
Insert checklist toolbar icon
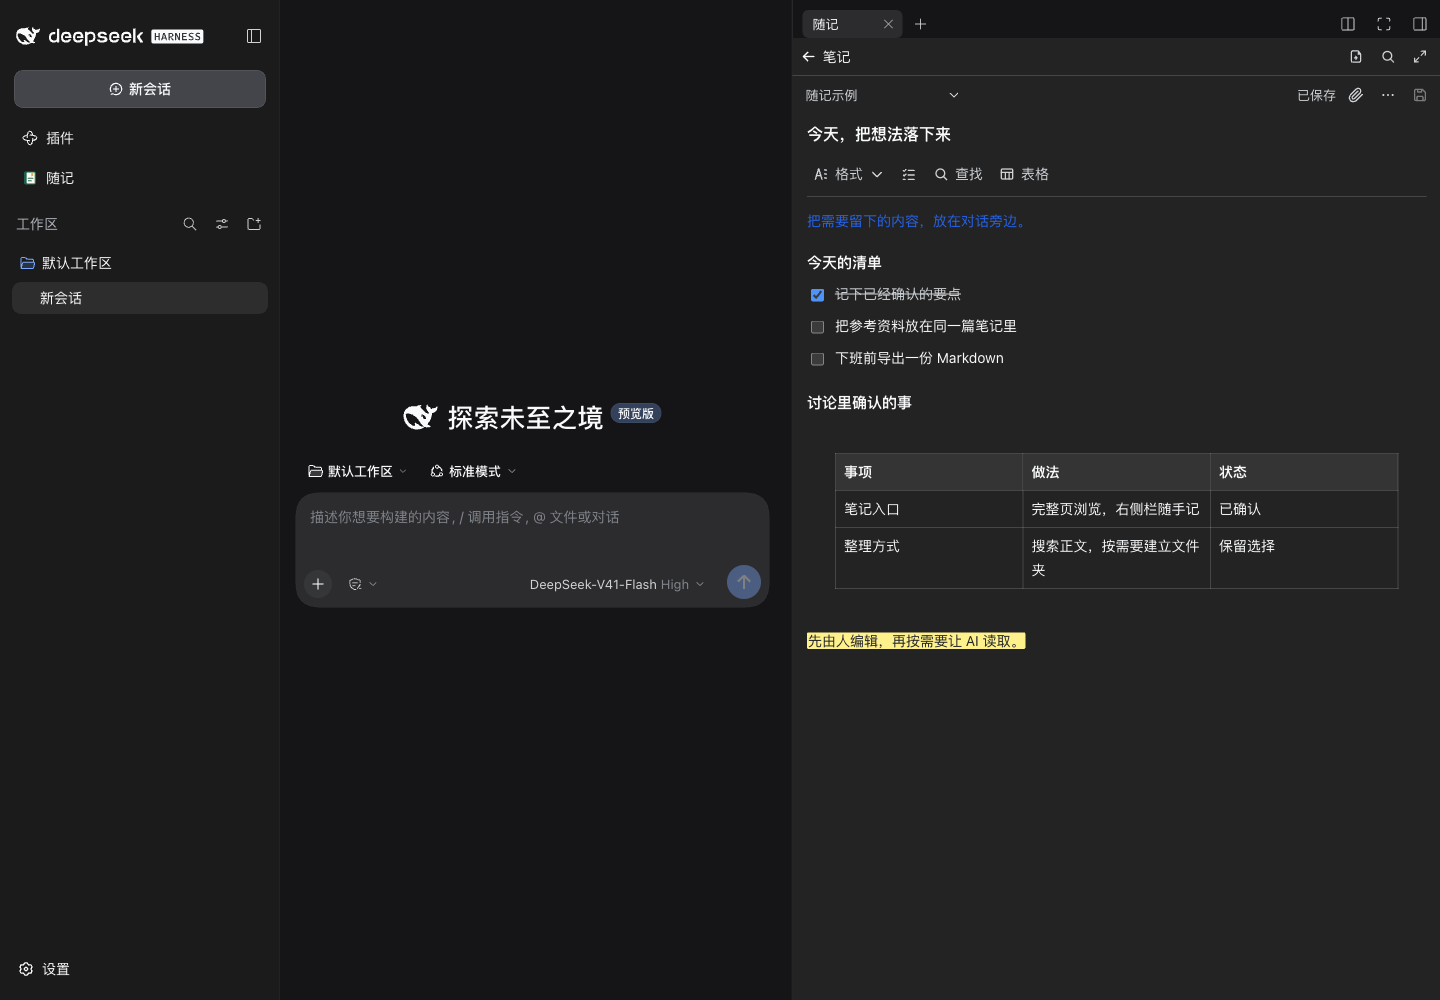coord(909,174)
